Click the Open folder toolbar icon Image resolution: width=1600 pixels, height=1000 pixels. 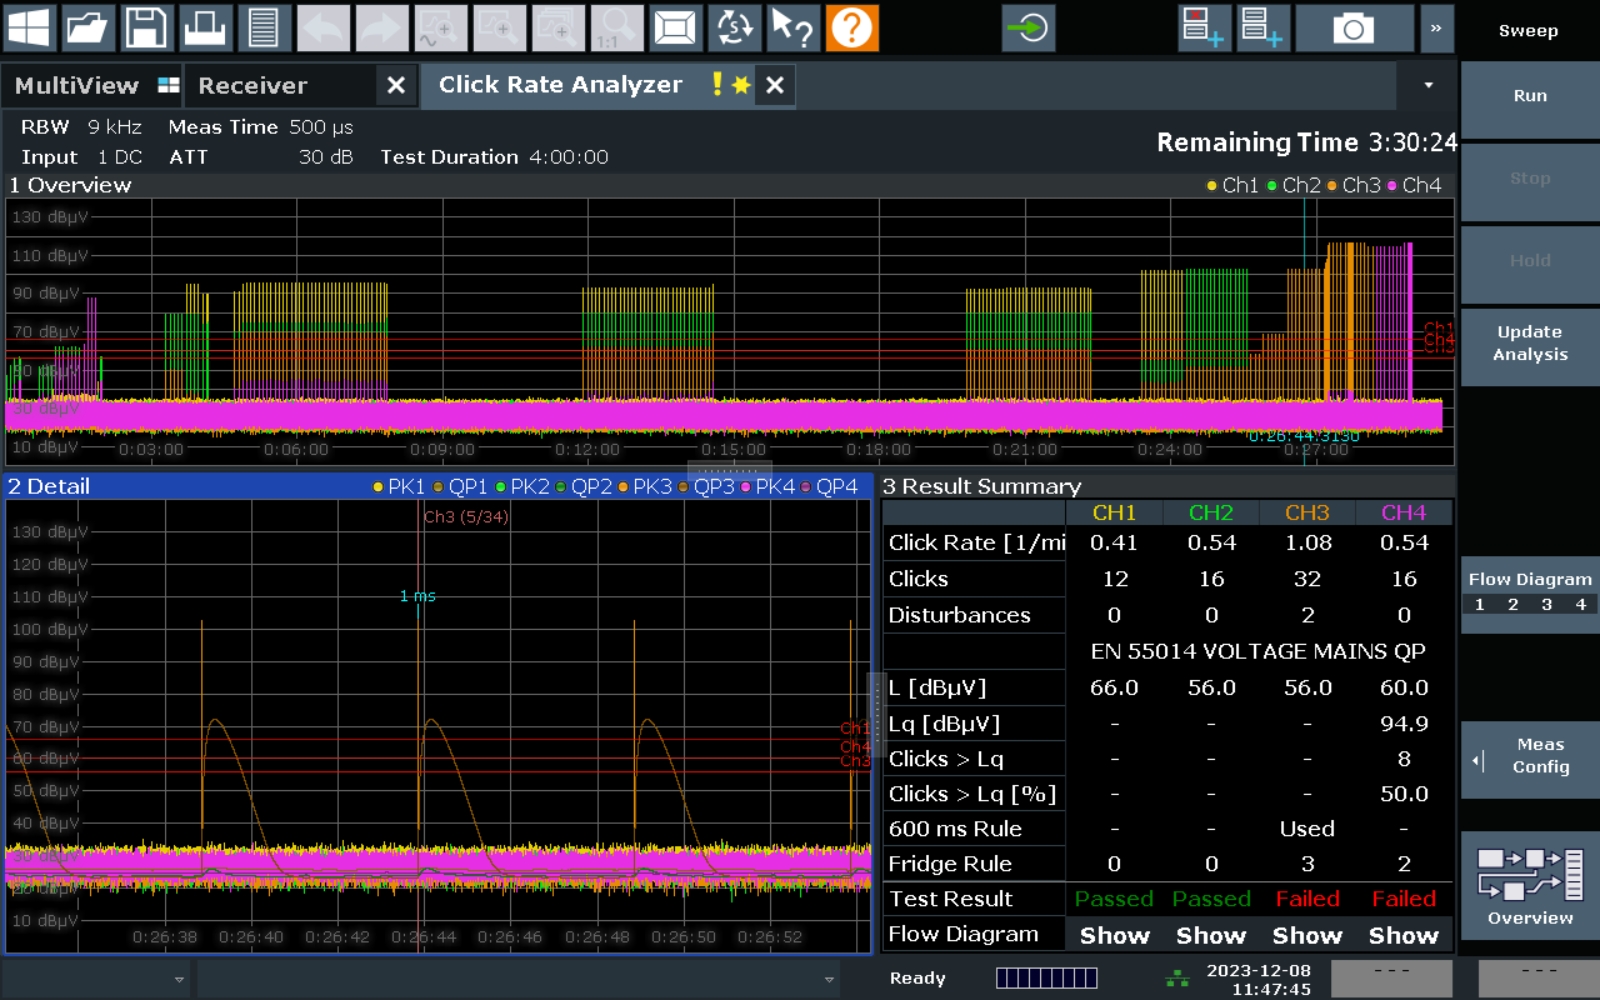(x=87, y=27)
